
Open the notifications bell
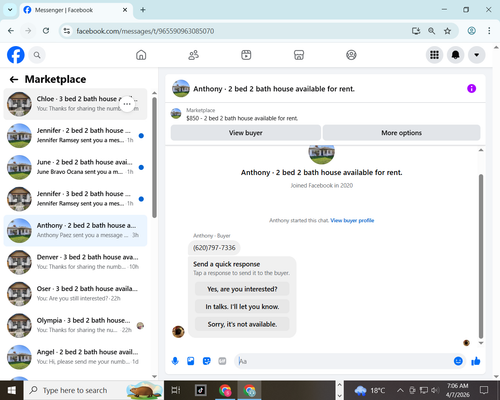tap(456, 55)
